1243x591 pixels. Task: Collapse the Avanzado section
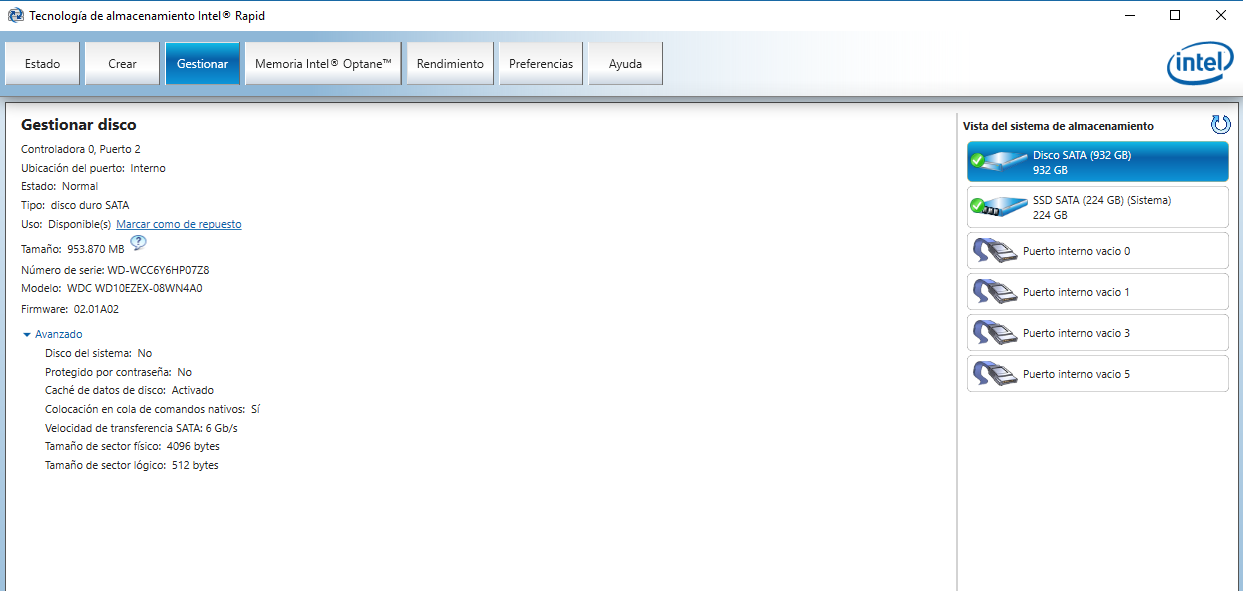(52, 334)
